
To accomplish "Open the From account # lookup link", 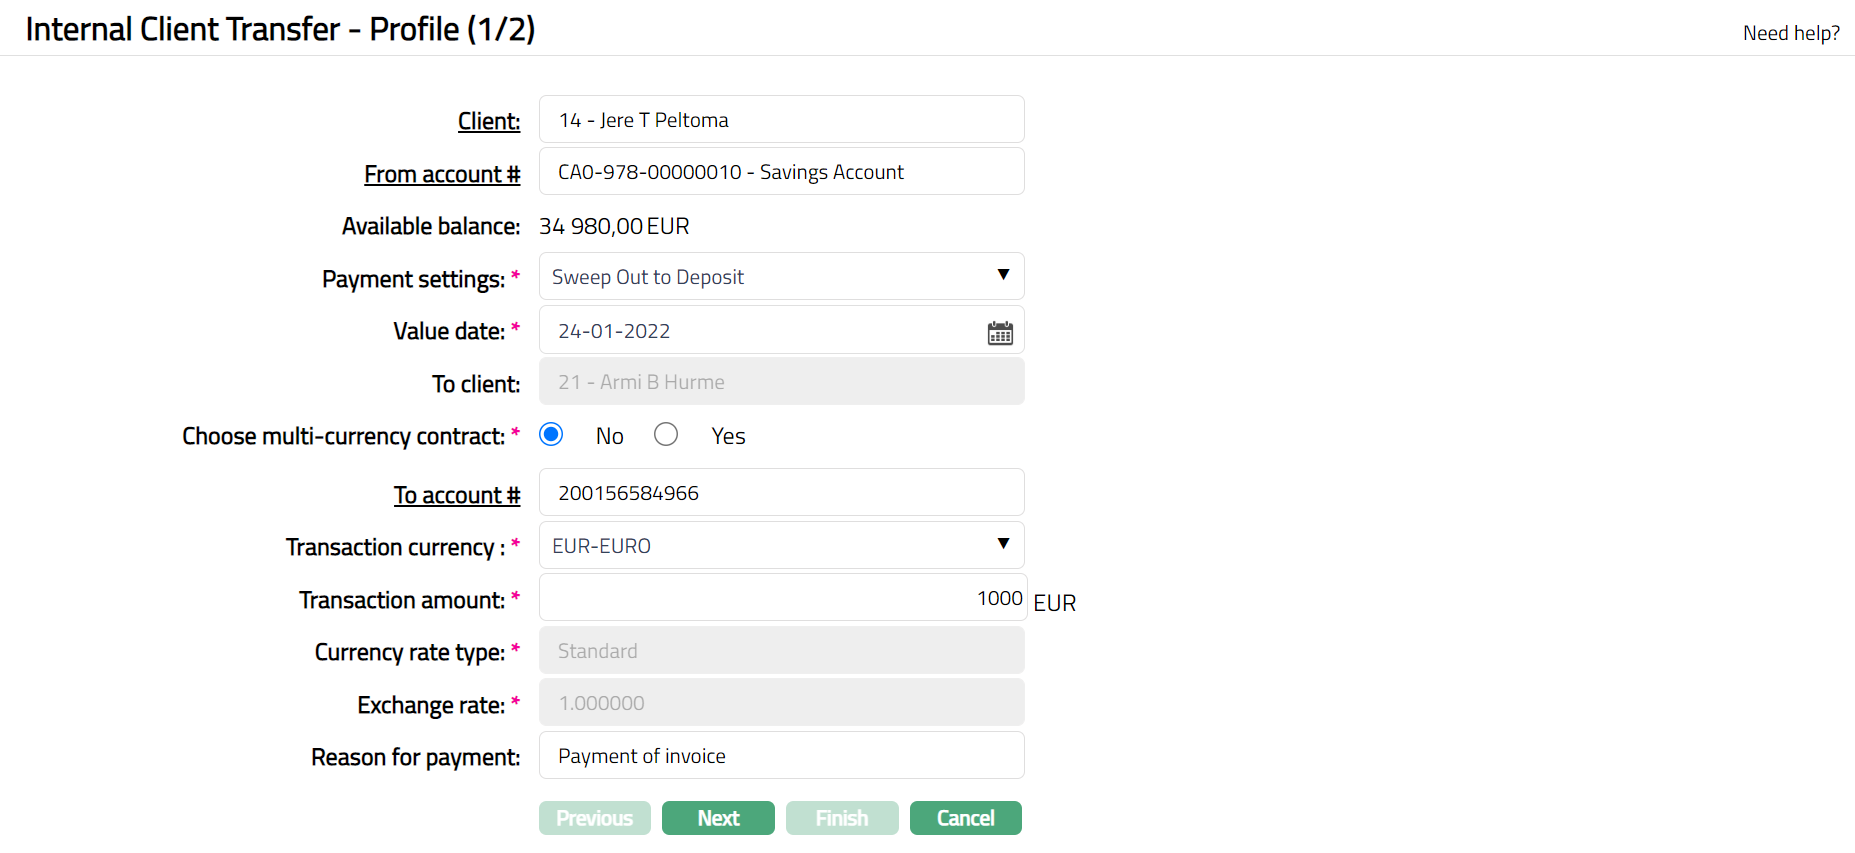I will pos(442,174).
